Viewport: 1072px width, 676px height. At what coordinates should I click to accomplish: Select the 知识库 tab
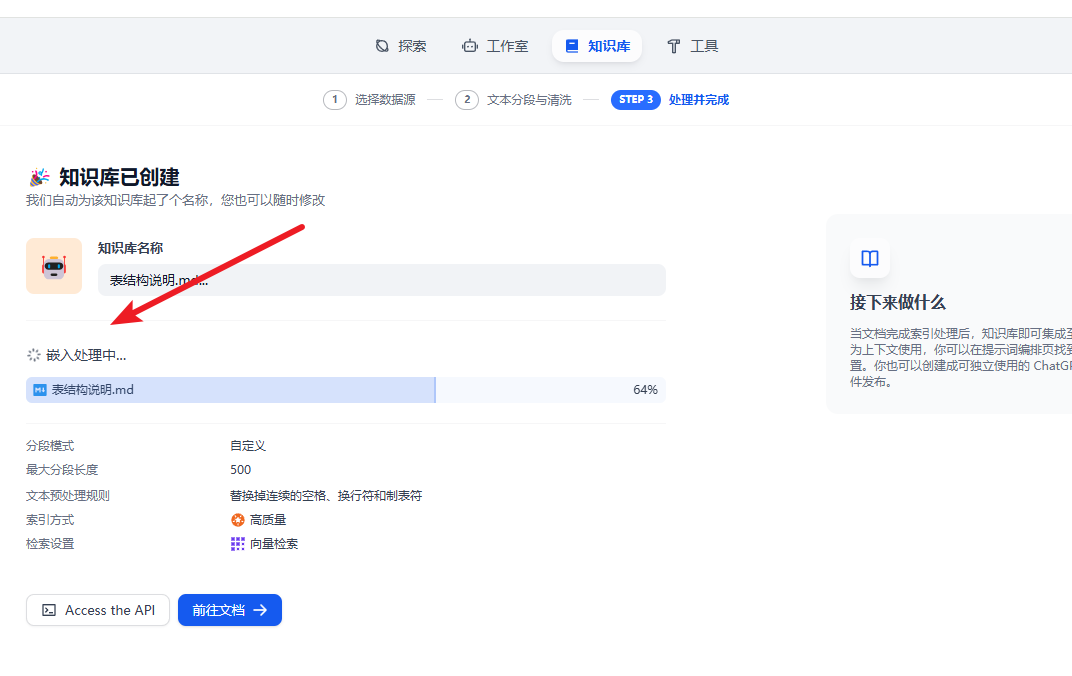tap(597, 46)
